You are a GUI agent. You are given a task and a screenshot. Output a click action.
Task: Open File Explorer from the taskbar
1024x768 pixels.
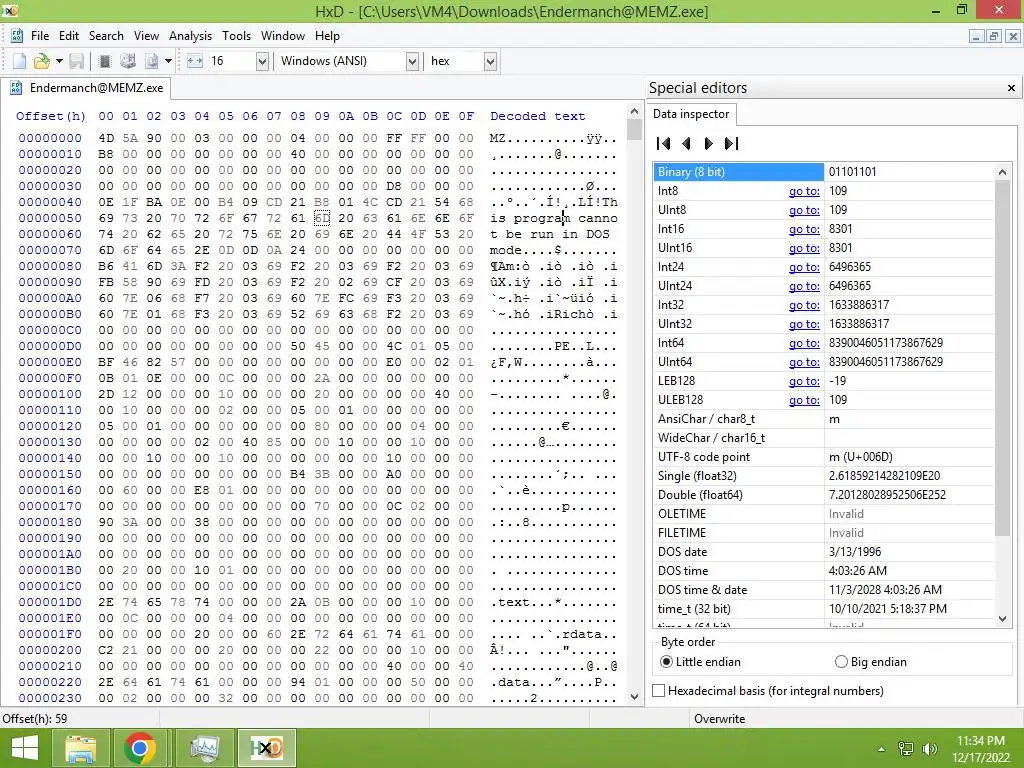click(x=80, y=748)
